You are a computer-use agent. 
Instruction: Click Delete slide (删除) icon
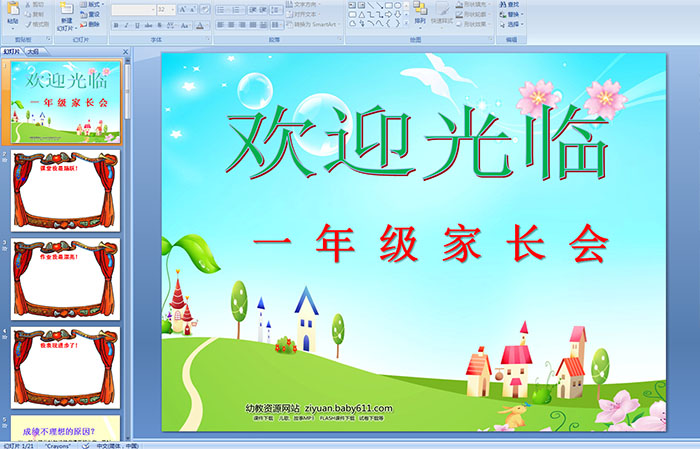tap(83, 24)
